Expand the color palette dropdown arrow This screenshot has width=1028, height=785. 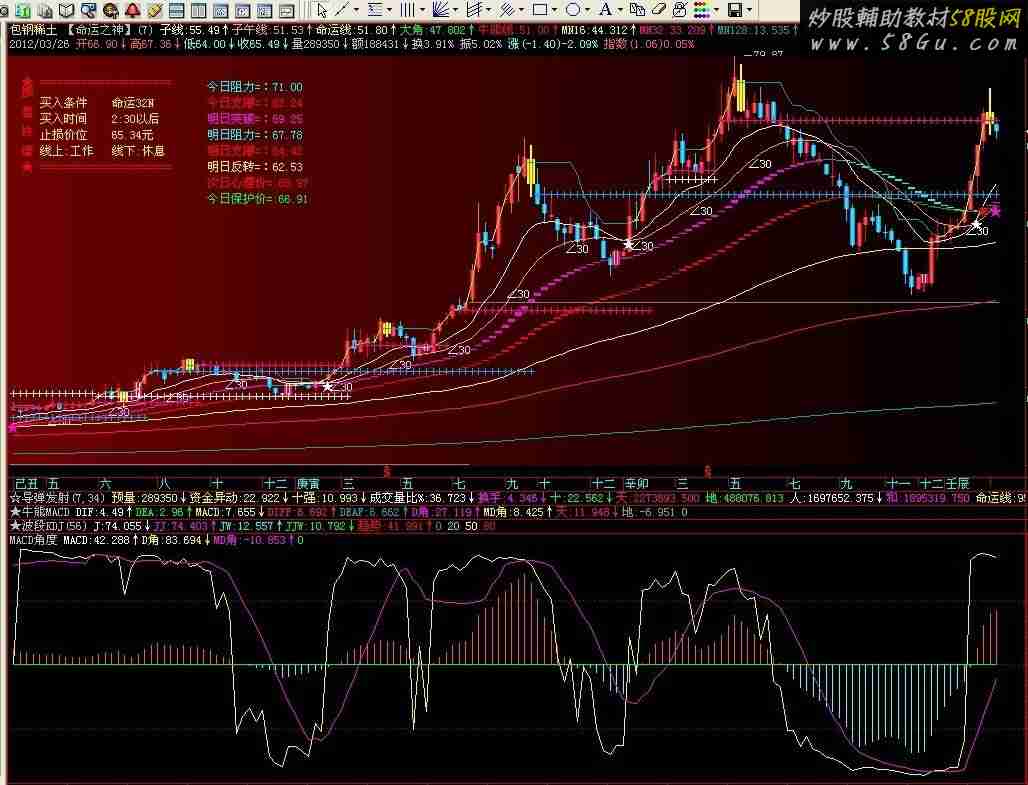717,10
